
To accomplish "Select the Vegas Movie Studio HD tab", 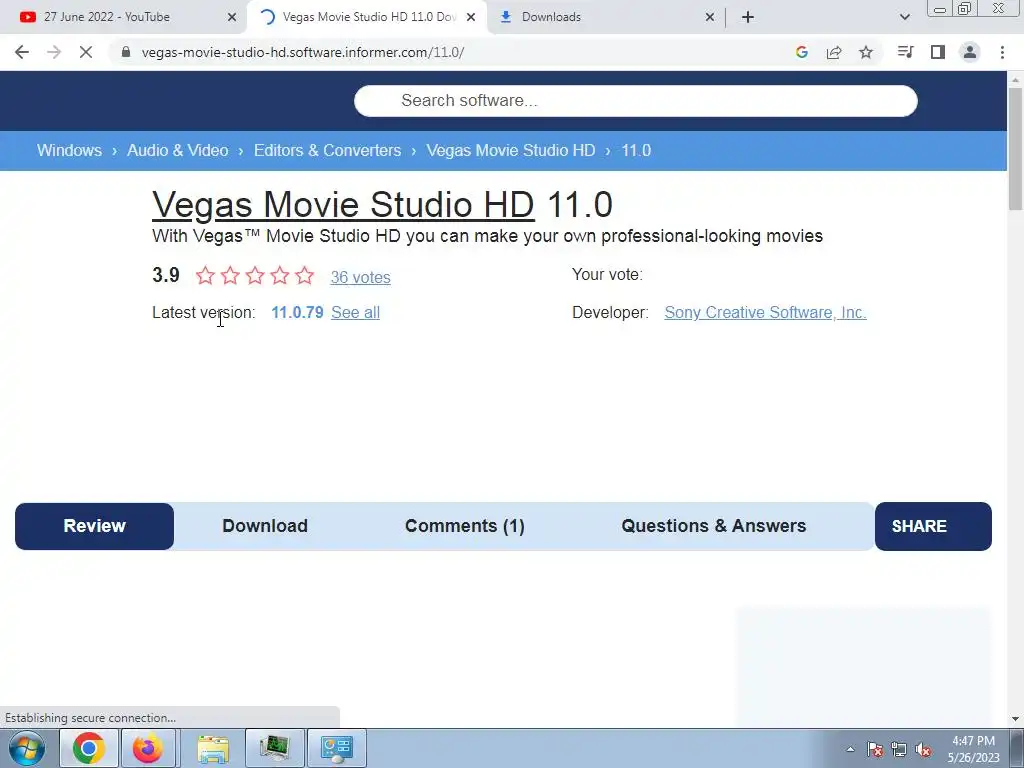I will [x=367, y=17].
